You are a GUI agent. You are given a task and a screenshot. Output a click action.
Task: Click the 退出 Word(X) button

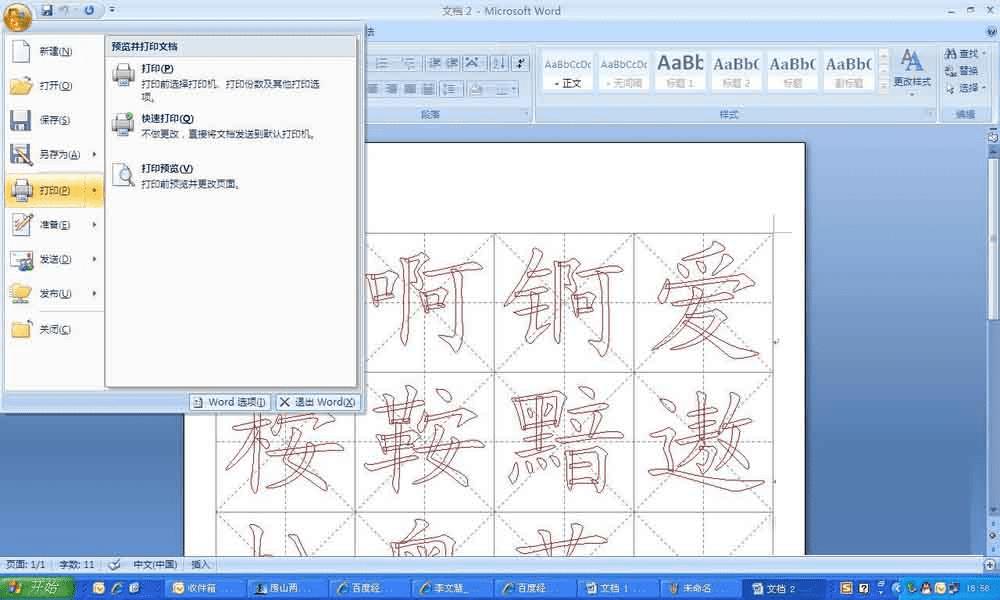click(x=318, y=402)
